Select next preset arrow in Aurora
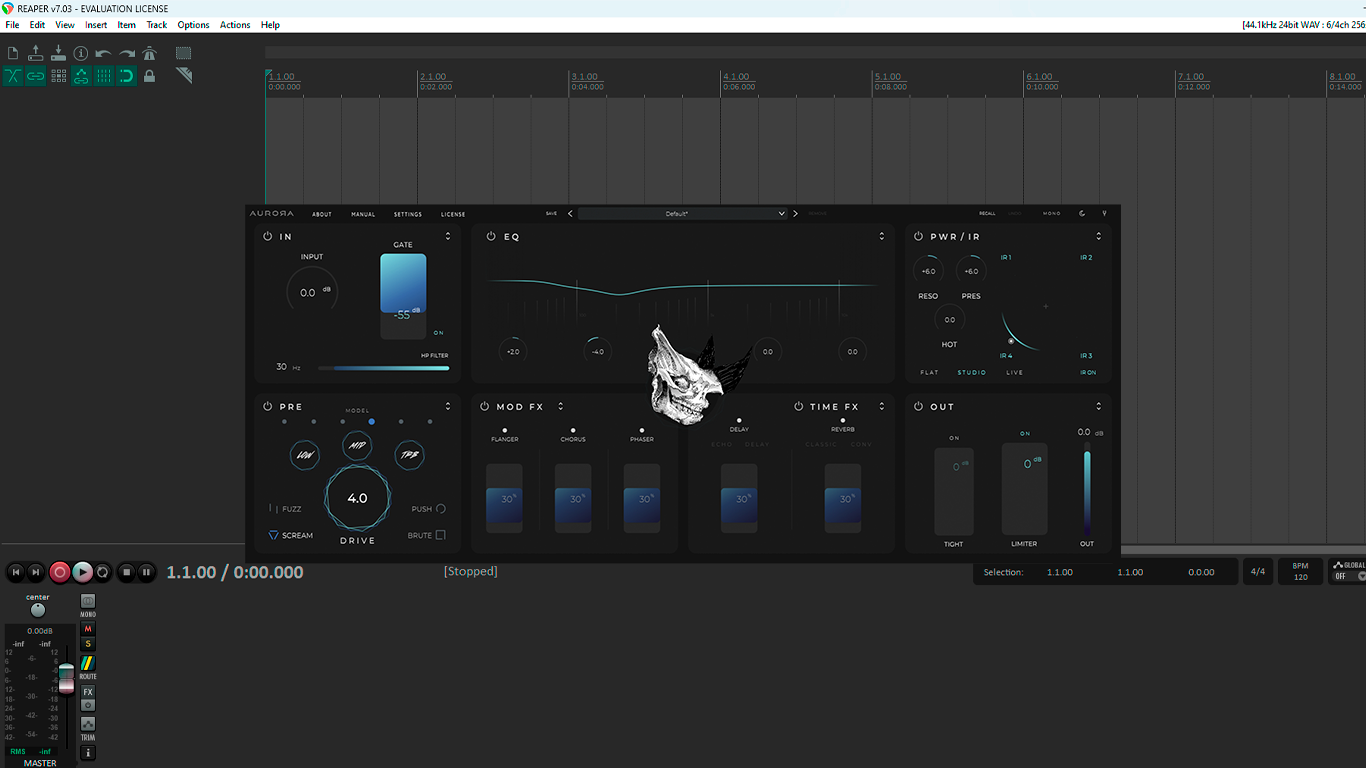 point(796,213)
